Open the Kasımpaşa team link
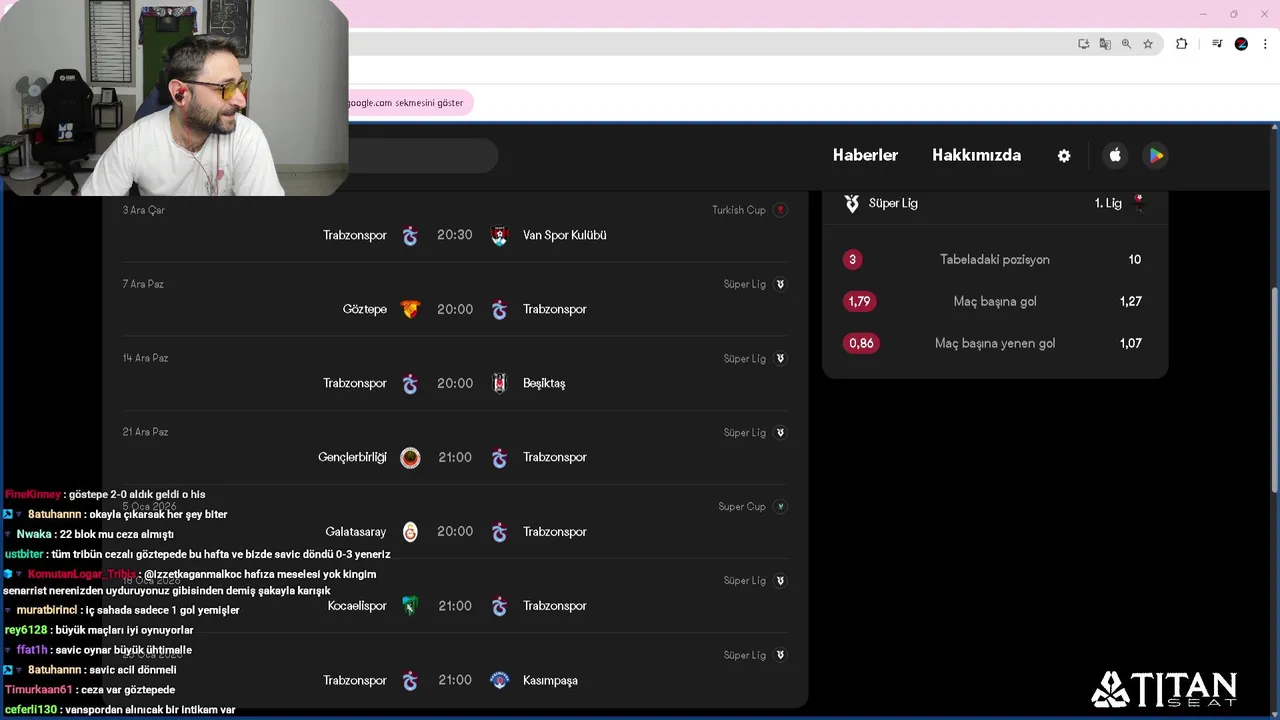This screenshot has width=1280, height=720. pyautogui.click(x=550, y=681)
